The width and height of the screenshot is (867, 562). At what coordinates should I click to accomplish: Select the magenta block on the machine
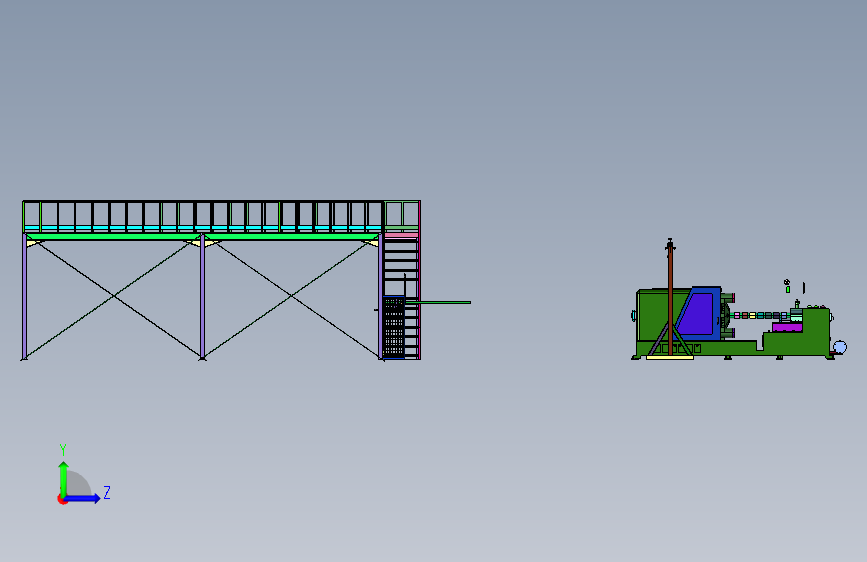[x=787, y=328]
